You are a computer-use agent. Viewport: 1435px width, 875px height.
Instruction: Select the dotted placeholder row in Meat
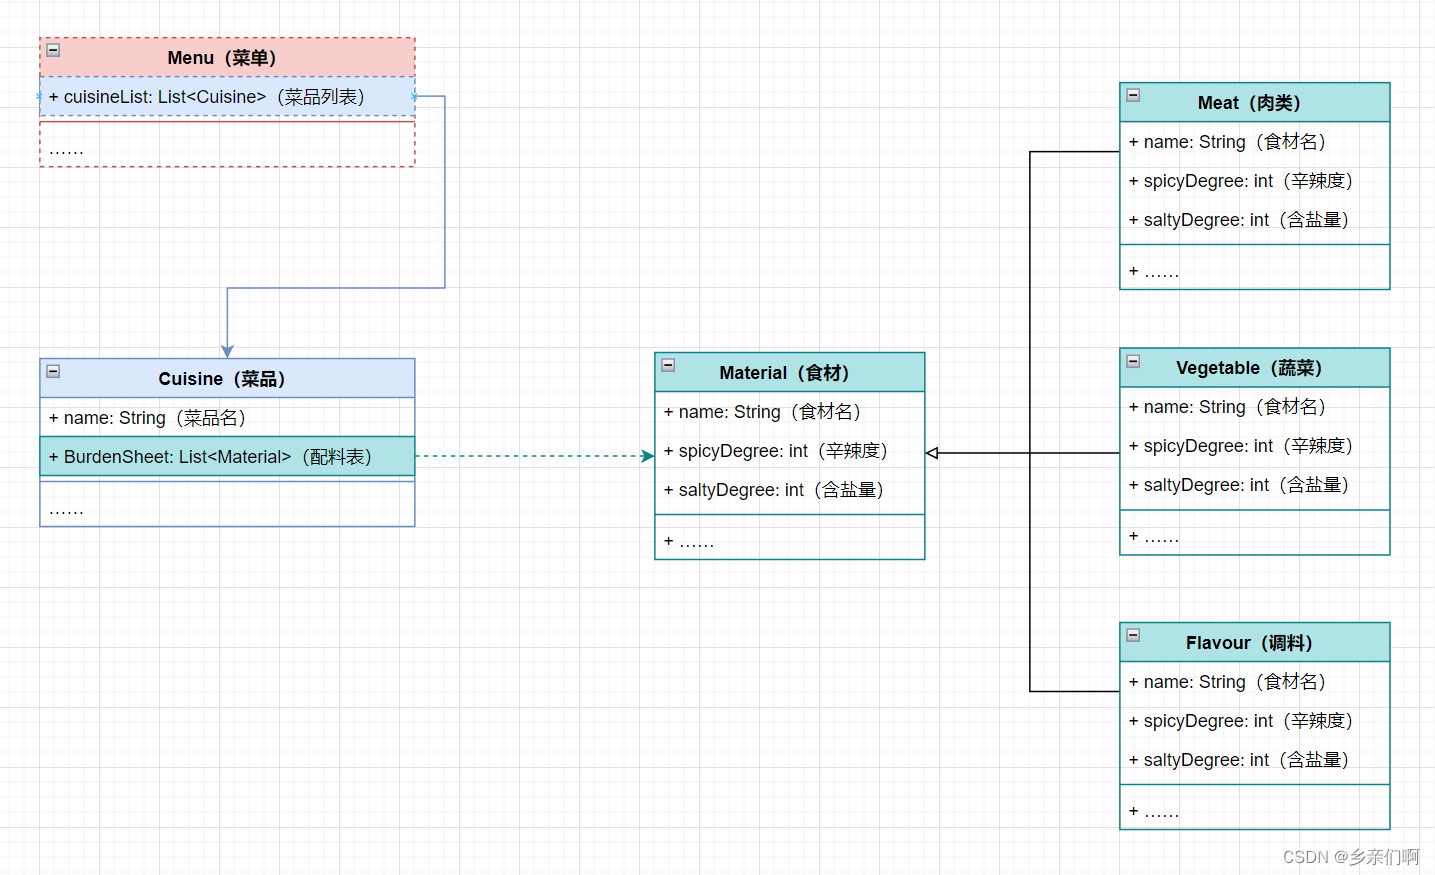point(1255,268)
